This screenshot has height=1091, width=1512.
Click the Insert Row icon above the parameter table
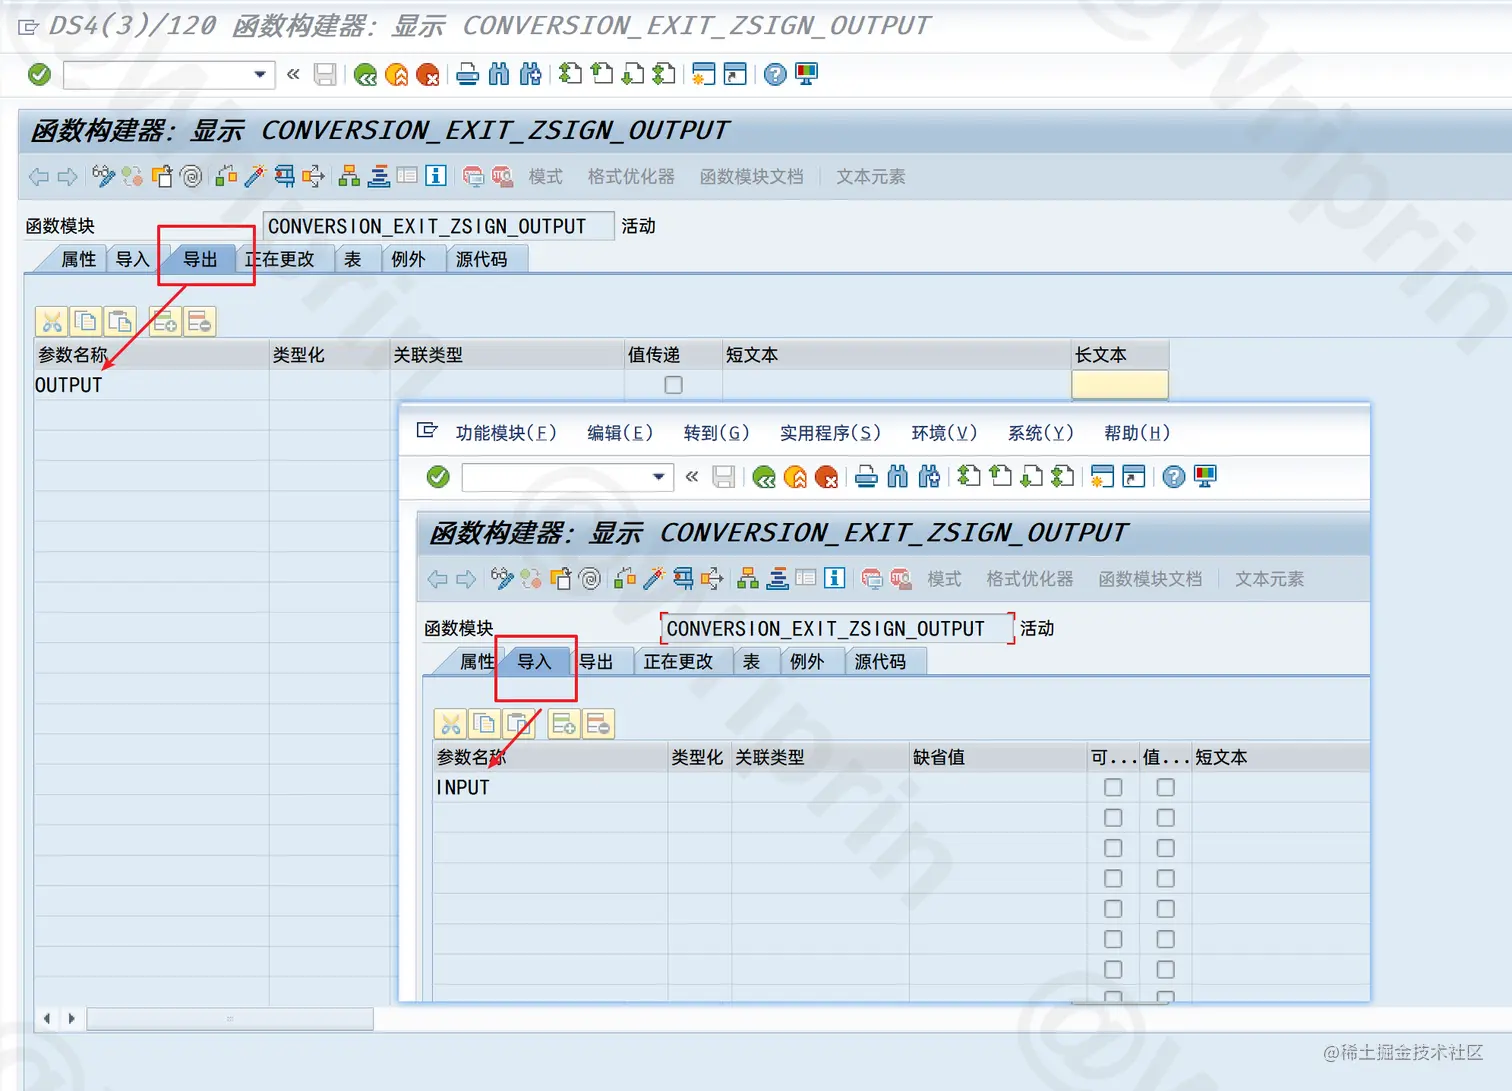[x=165, y=321]
